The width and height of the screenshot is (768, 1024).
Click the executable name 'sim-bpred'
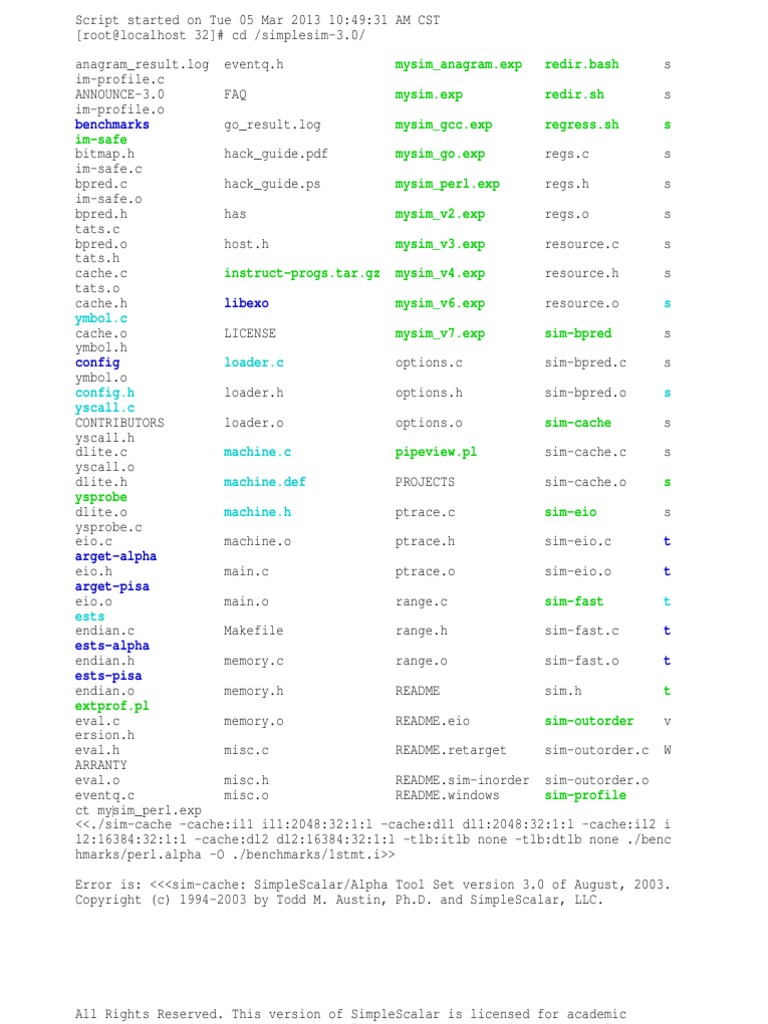coord(578,334)
